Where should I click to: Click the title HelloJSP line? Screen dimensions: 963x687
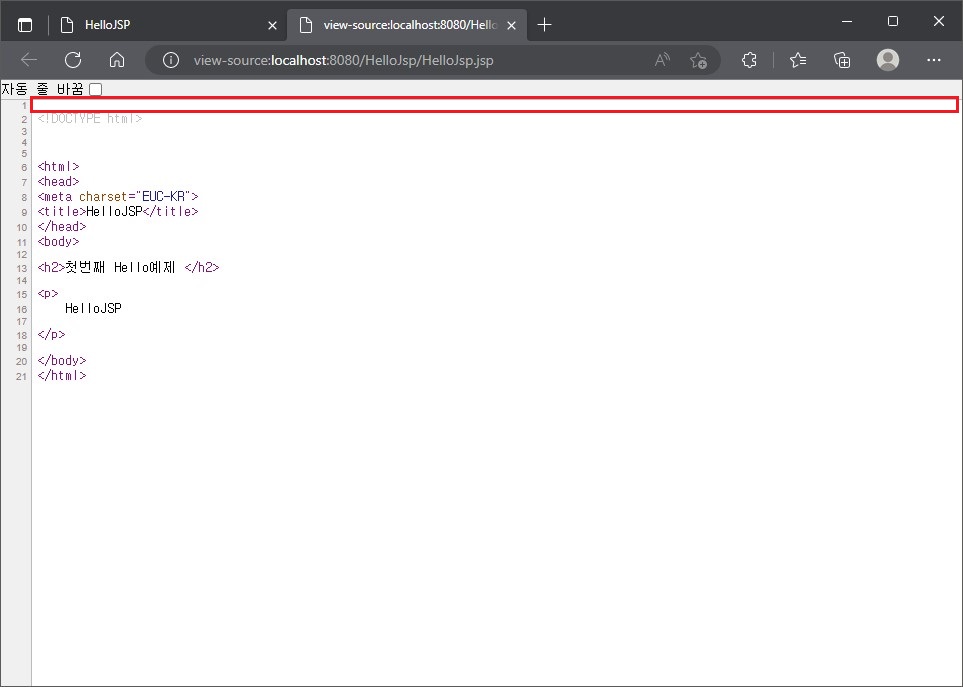point(118,211)
